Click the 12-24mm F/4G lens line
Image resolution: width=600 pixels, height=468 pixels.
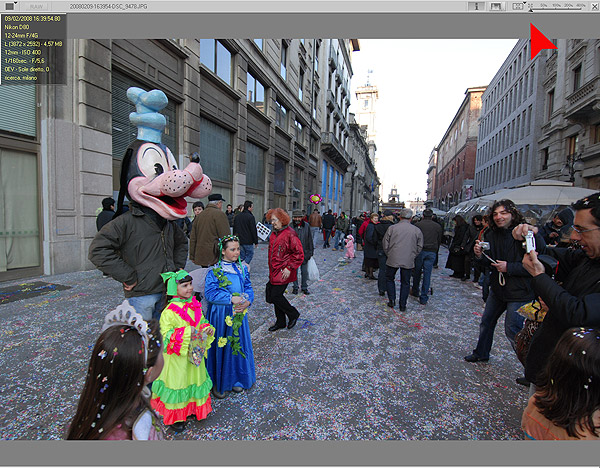coord(21,35)
